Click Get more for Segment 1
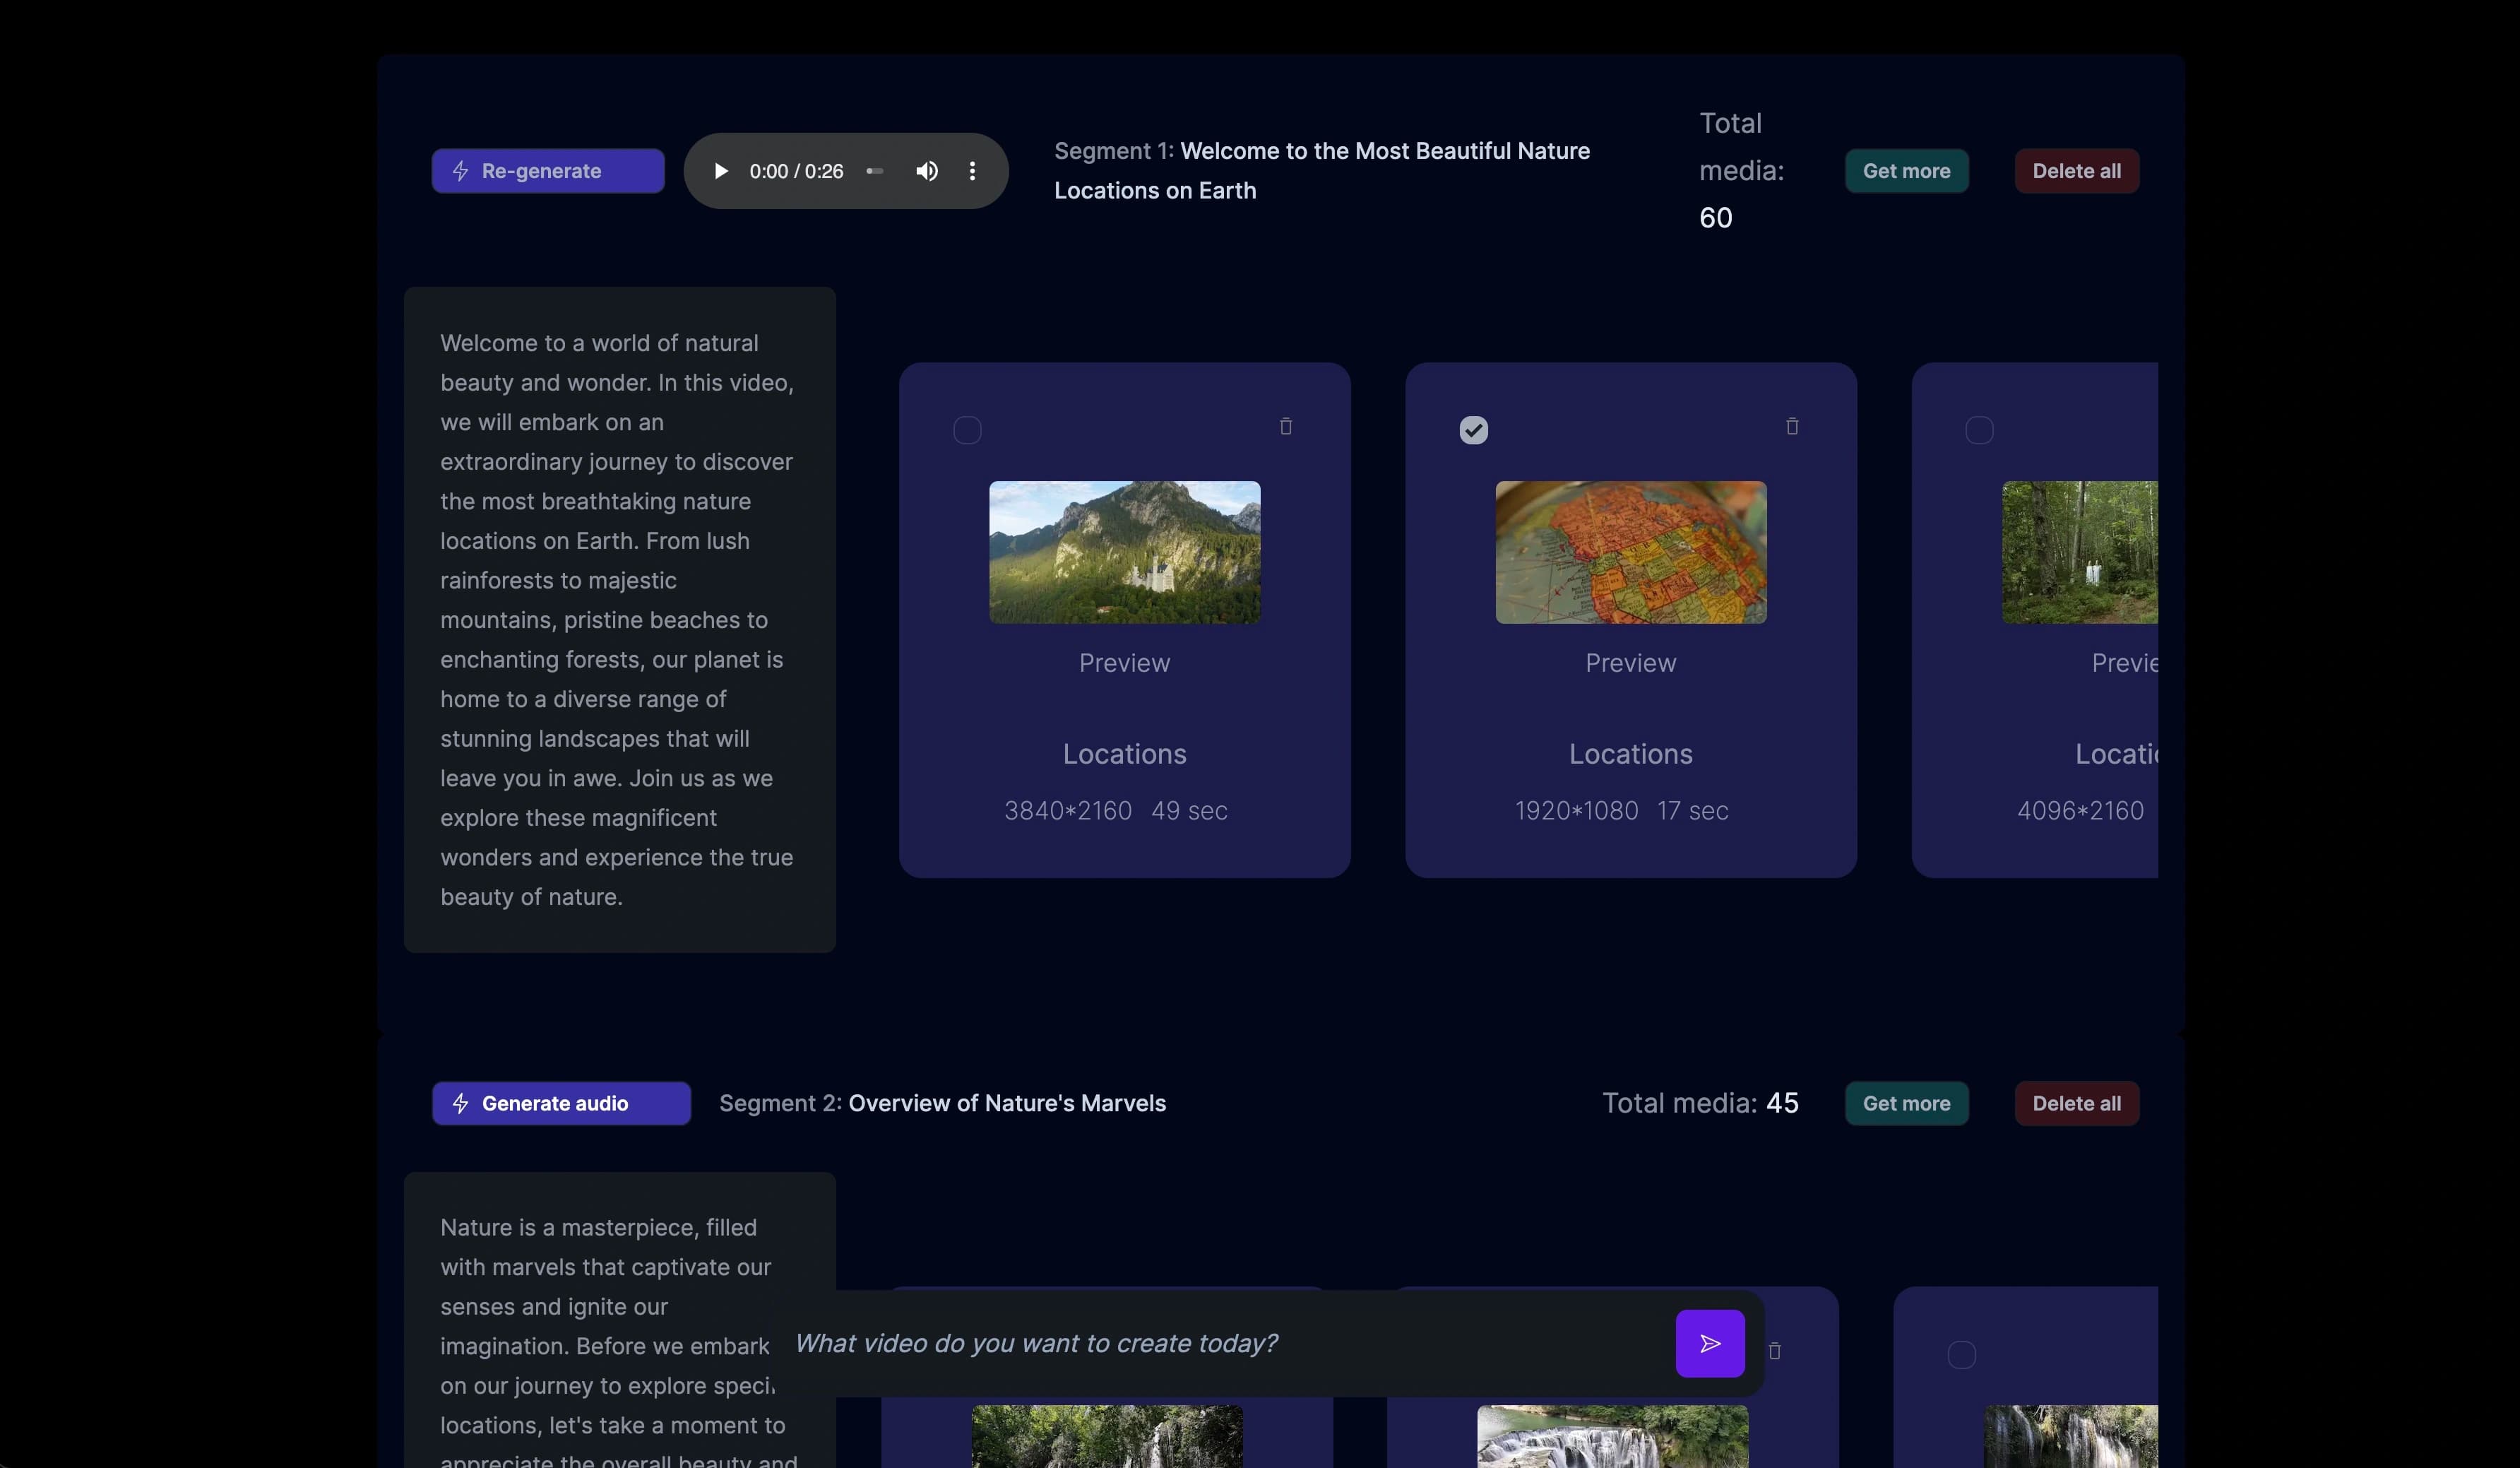Viewport: 2520px width, 1468px height. 1906,171
